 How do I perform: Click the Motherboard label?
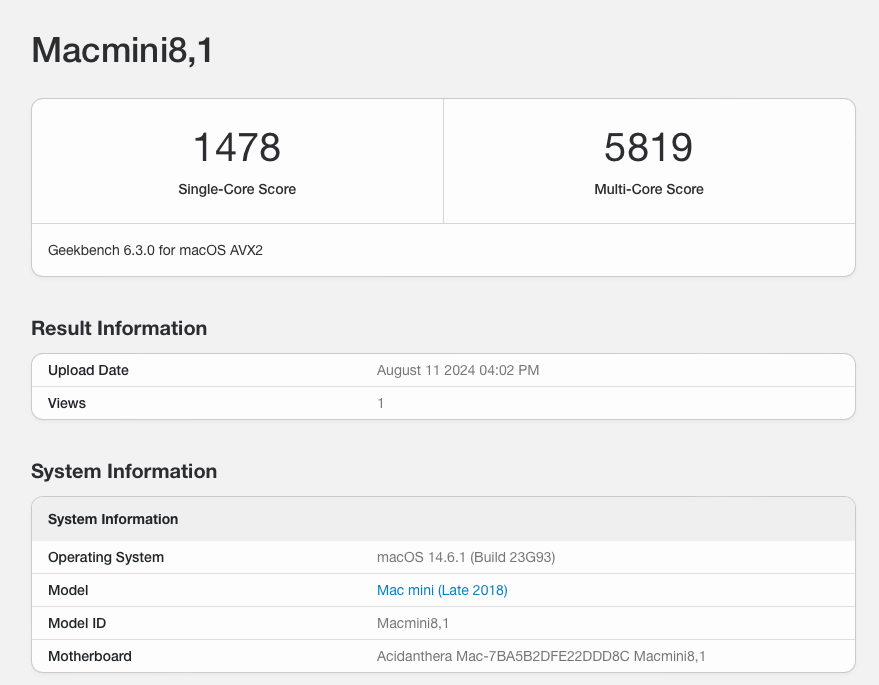pos(90,656)
